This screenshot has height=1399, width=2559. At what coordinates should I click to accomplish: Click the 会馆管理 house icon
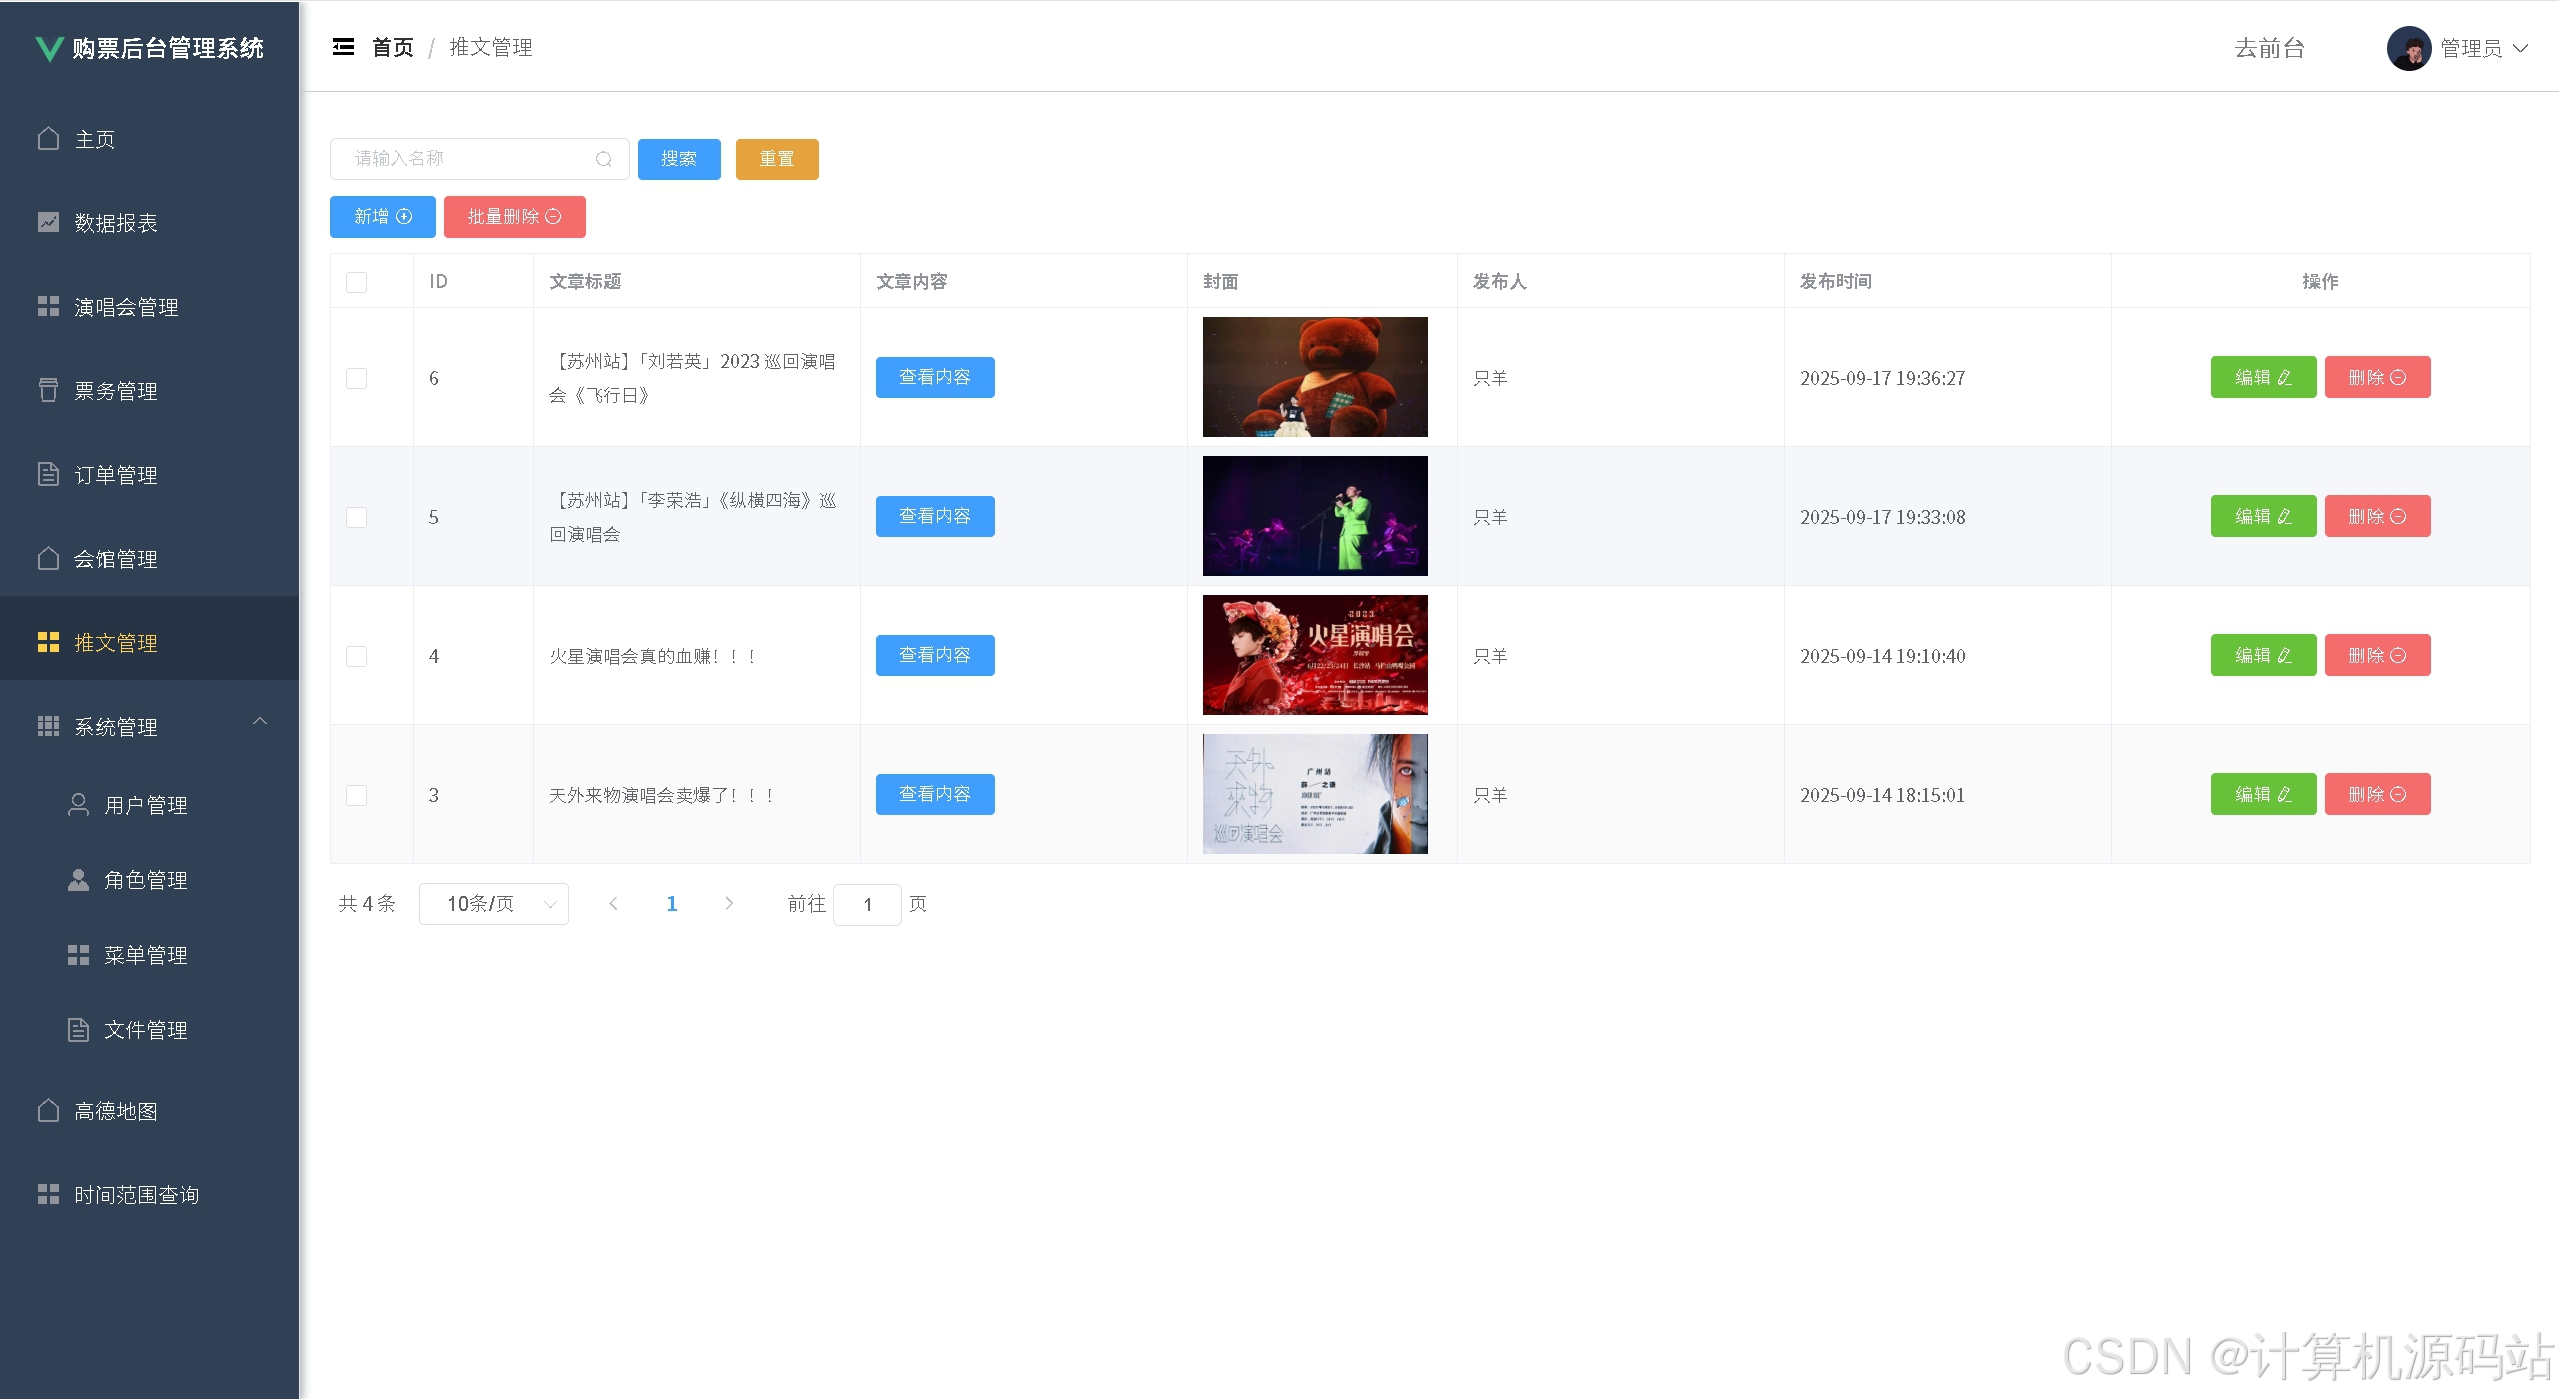click(48, 558)
